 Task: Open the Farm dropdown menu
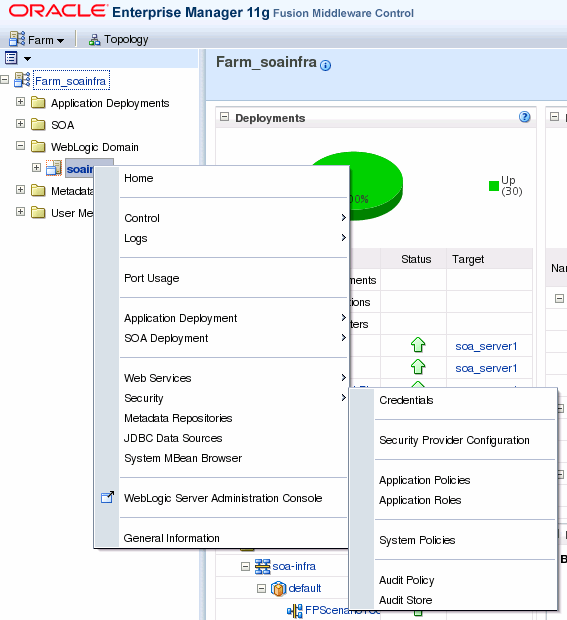click(x=36, y=40)
